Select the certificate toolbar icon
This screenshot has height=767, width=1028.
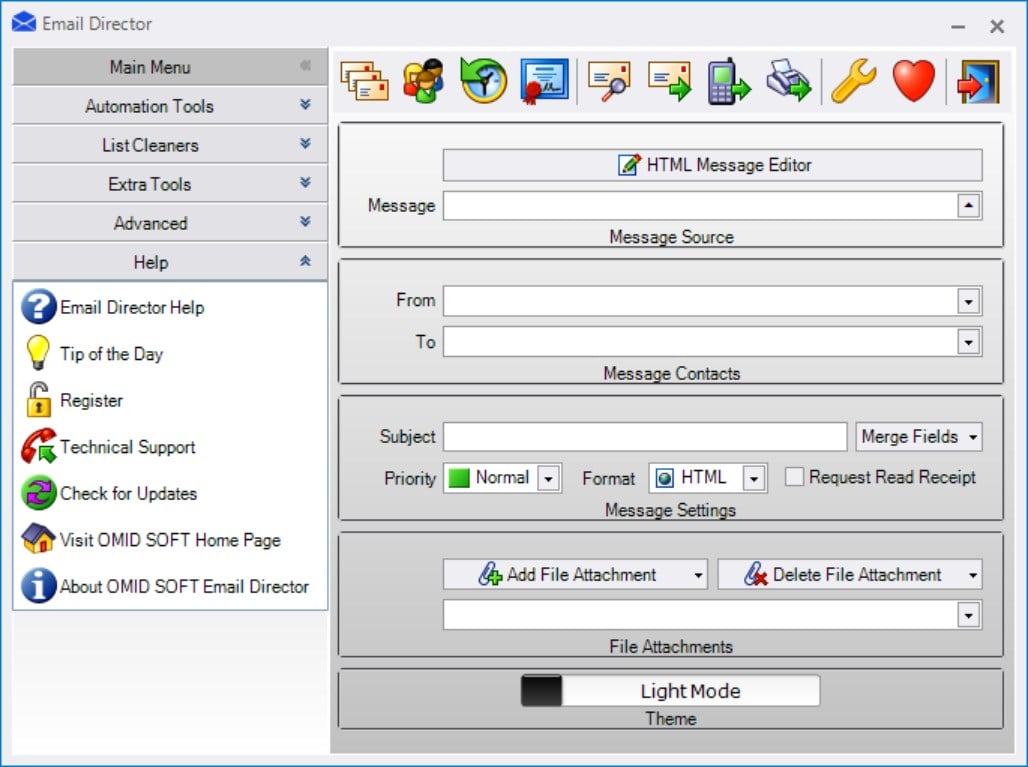pos(544,81)
